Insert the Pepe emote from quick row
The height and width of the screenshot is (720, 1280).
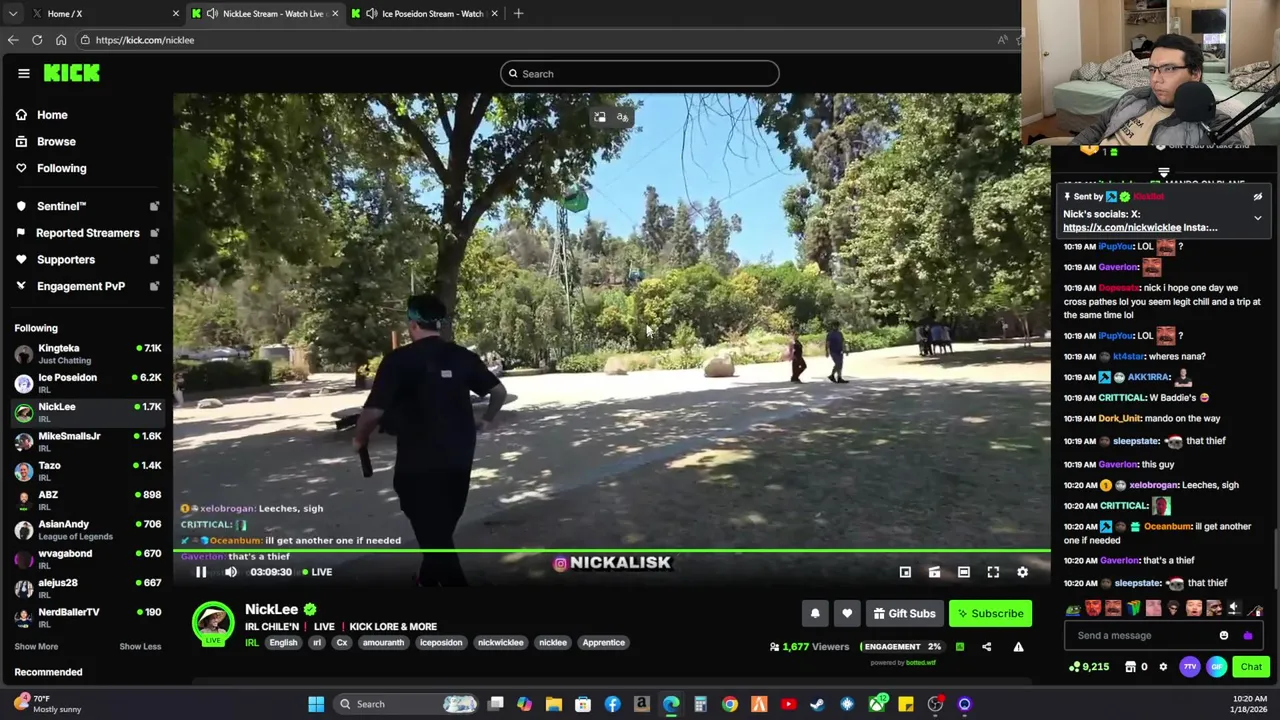pos(1073,608)
